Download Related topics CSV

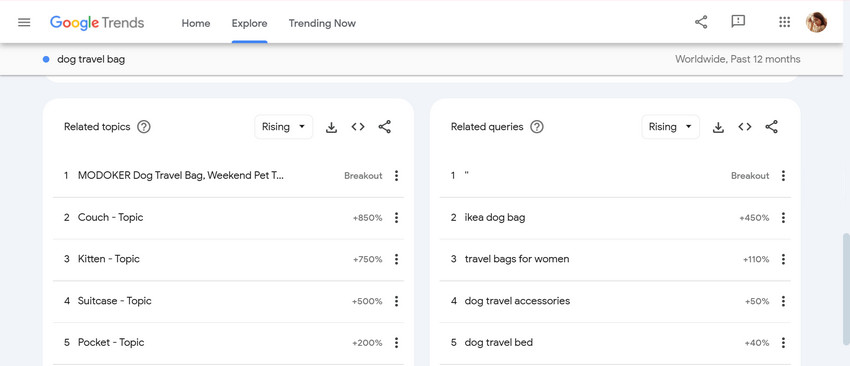[x=331, y=127]
